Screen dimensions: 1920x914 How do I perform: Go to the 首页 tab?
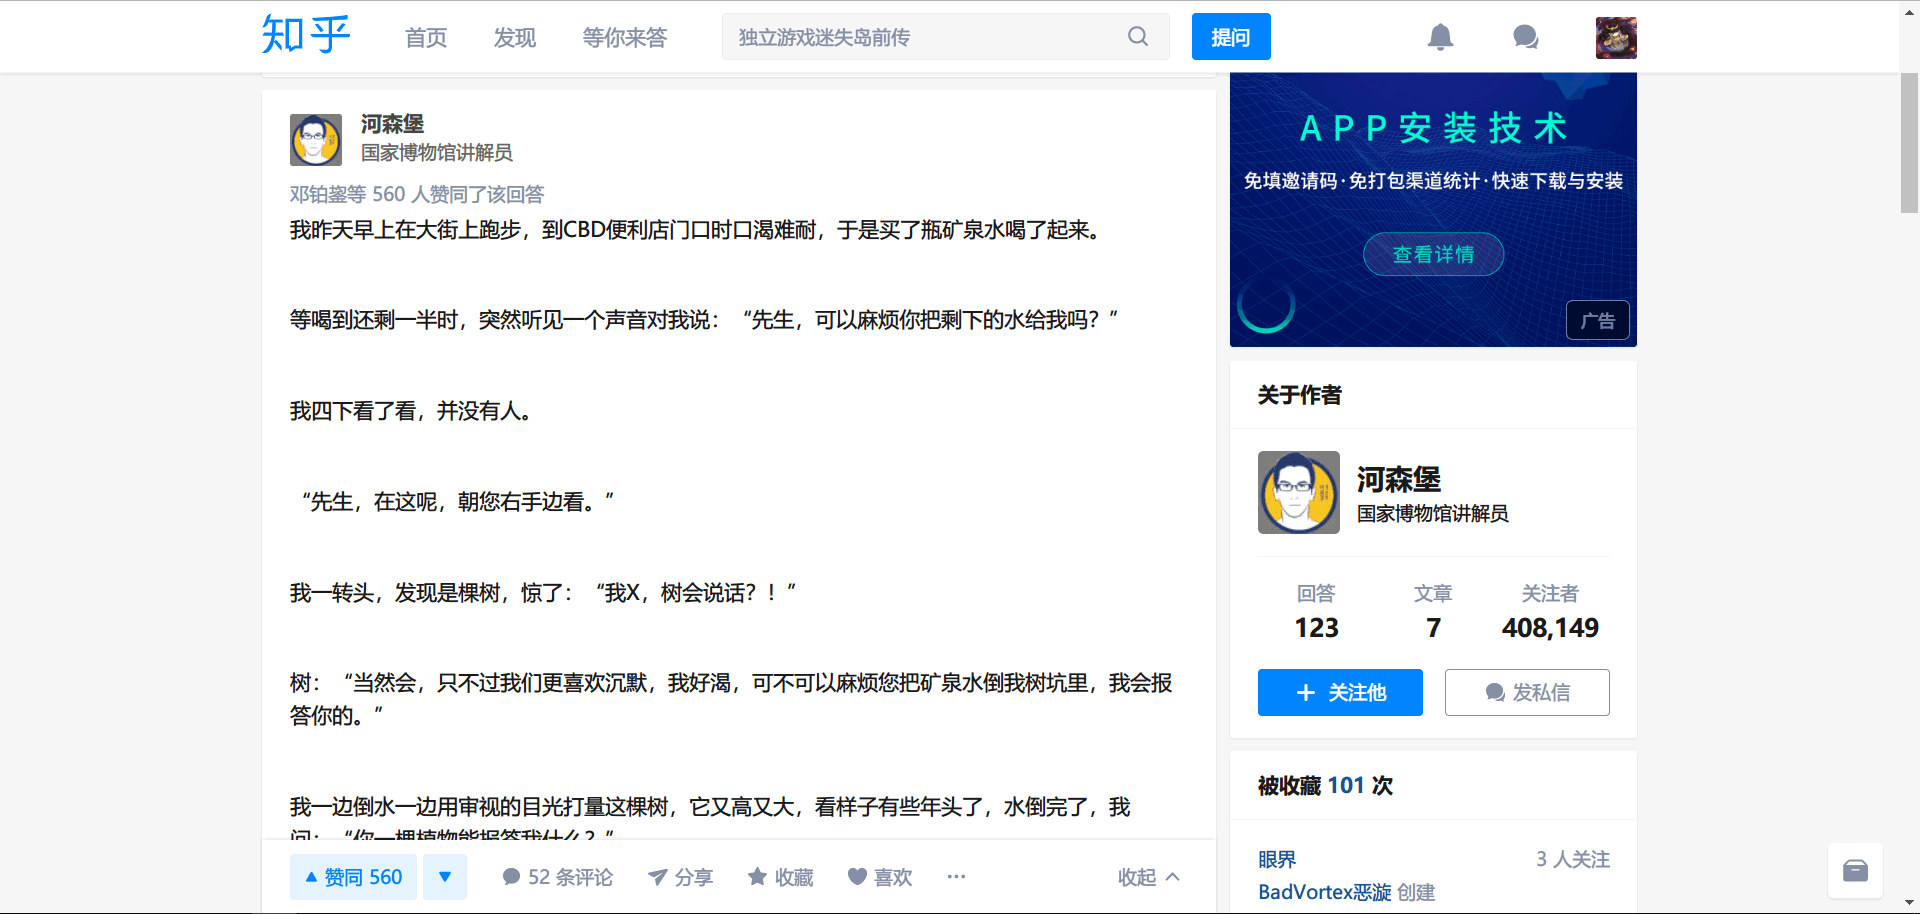click(x=426, y=38)
